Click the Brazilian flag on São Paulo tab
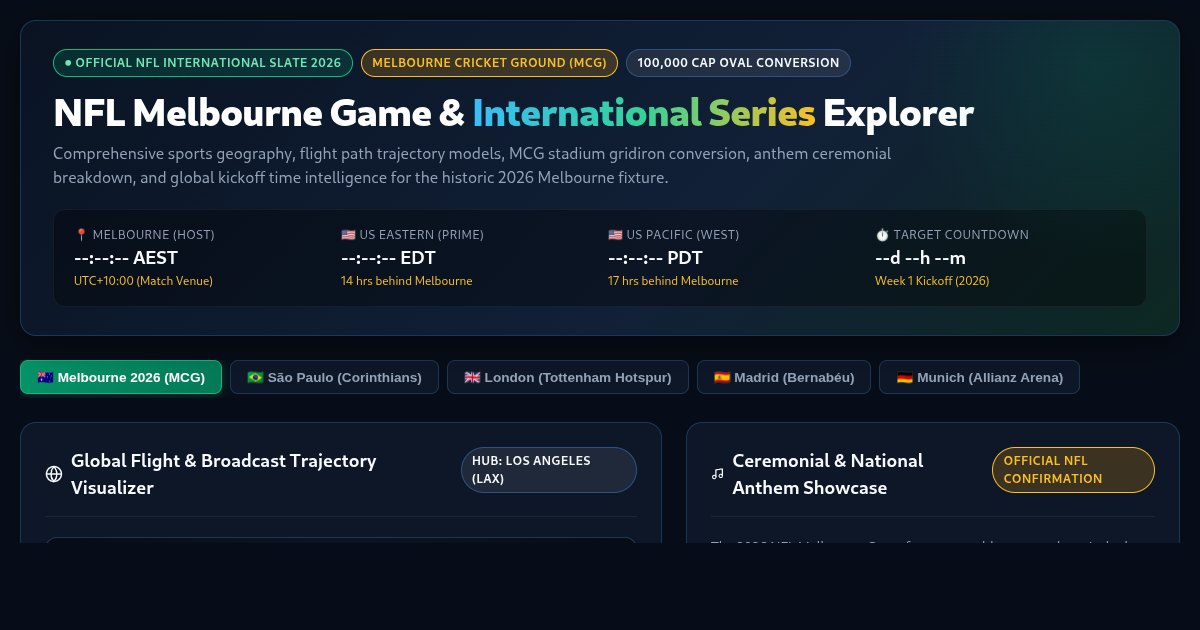This screenshot has width=1200, height=630. tap(255, 377)
